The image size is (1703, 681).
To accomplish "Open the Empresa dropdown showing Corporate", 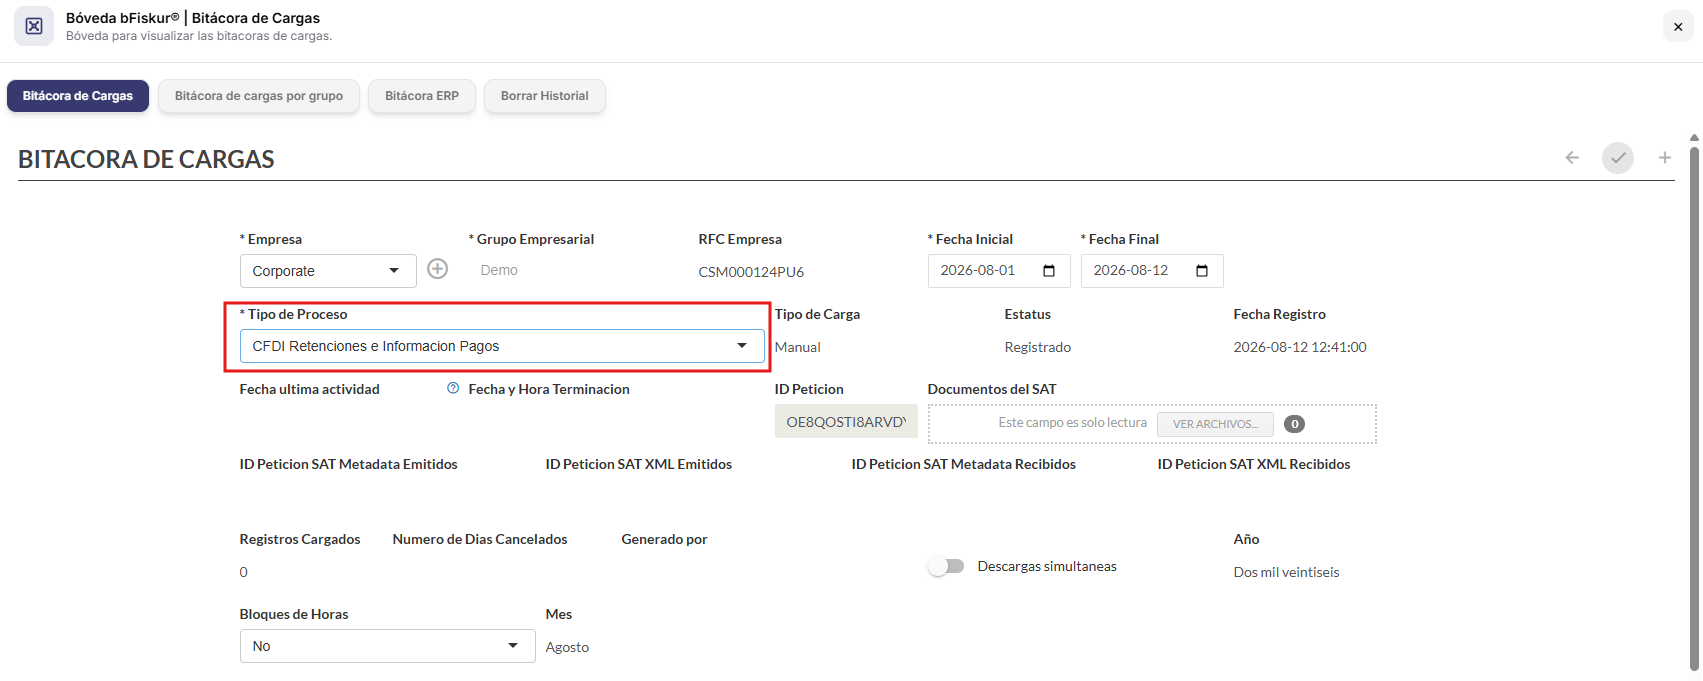I will pos(328,271).
